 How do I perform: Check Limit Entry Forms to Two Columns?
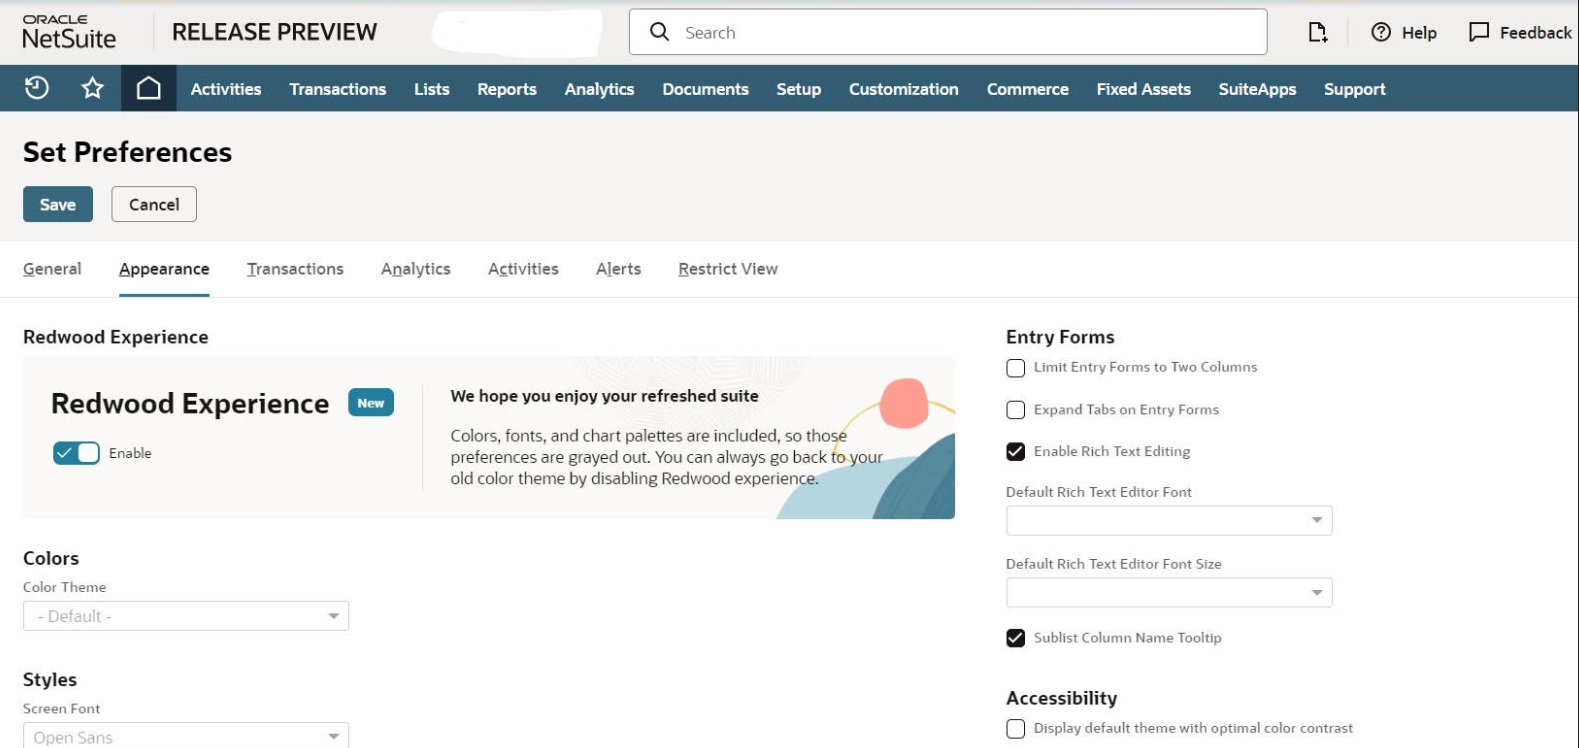coord(1016,368)
